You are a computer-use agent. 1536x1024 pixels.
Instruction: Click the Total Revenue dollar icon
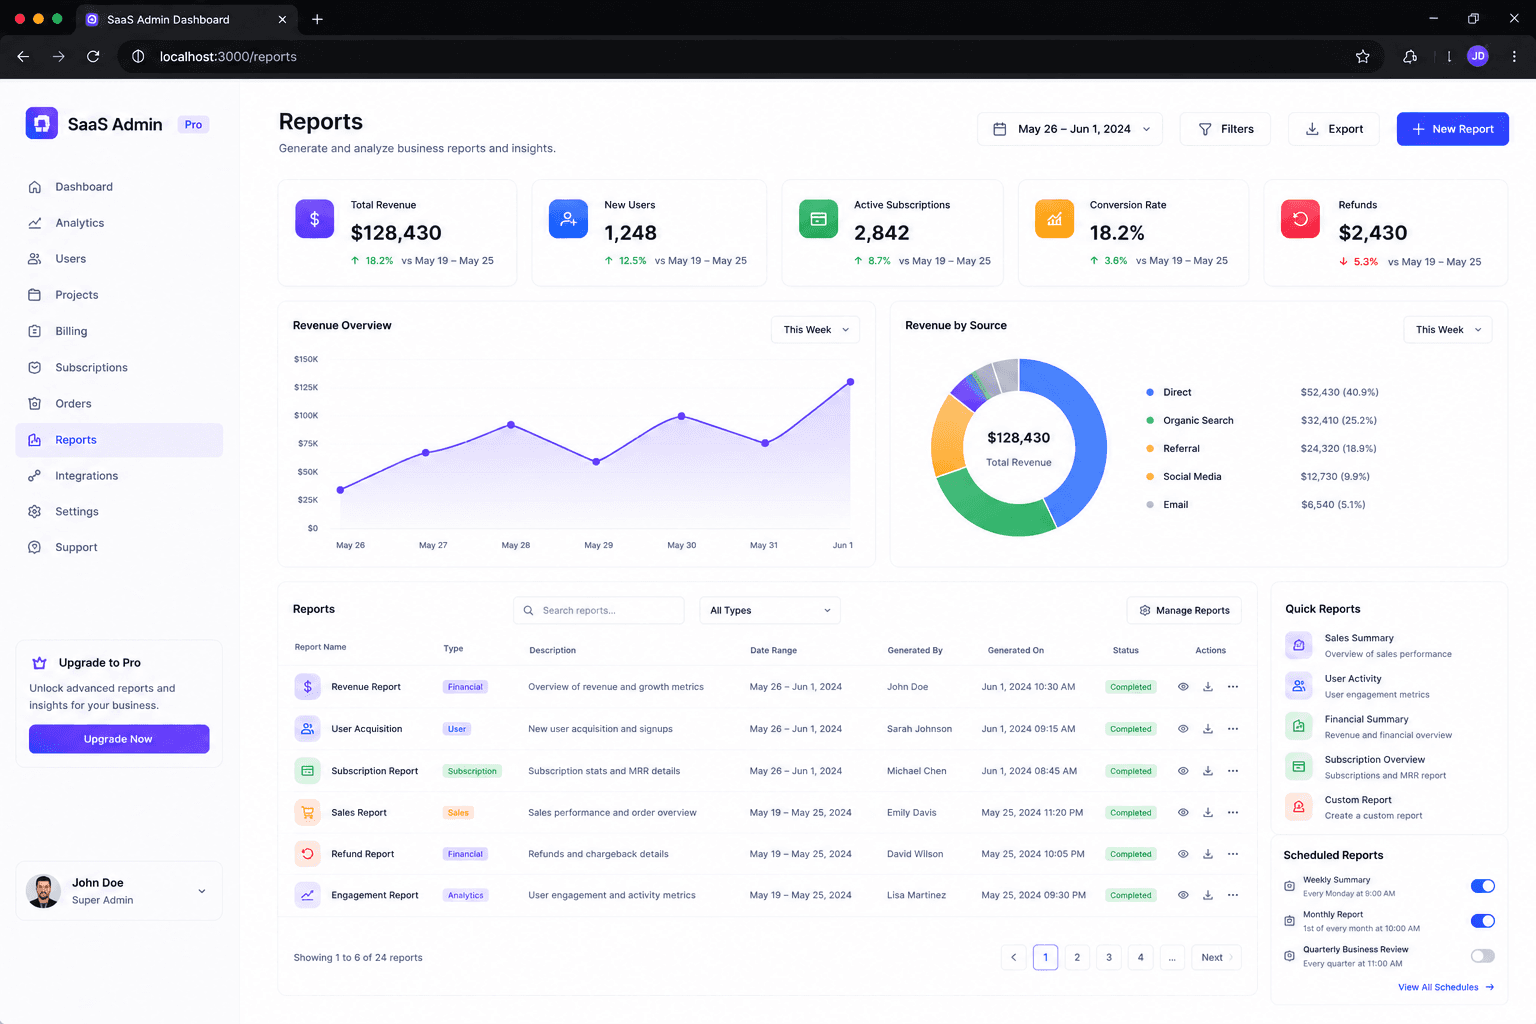click(314, 218)
